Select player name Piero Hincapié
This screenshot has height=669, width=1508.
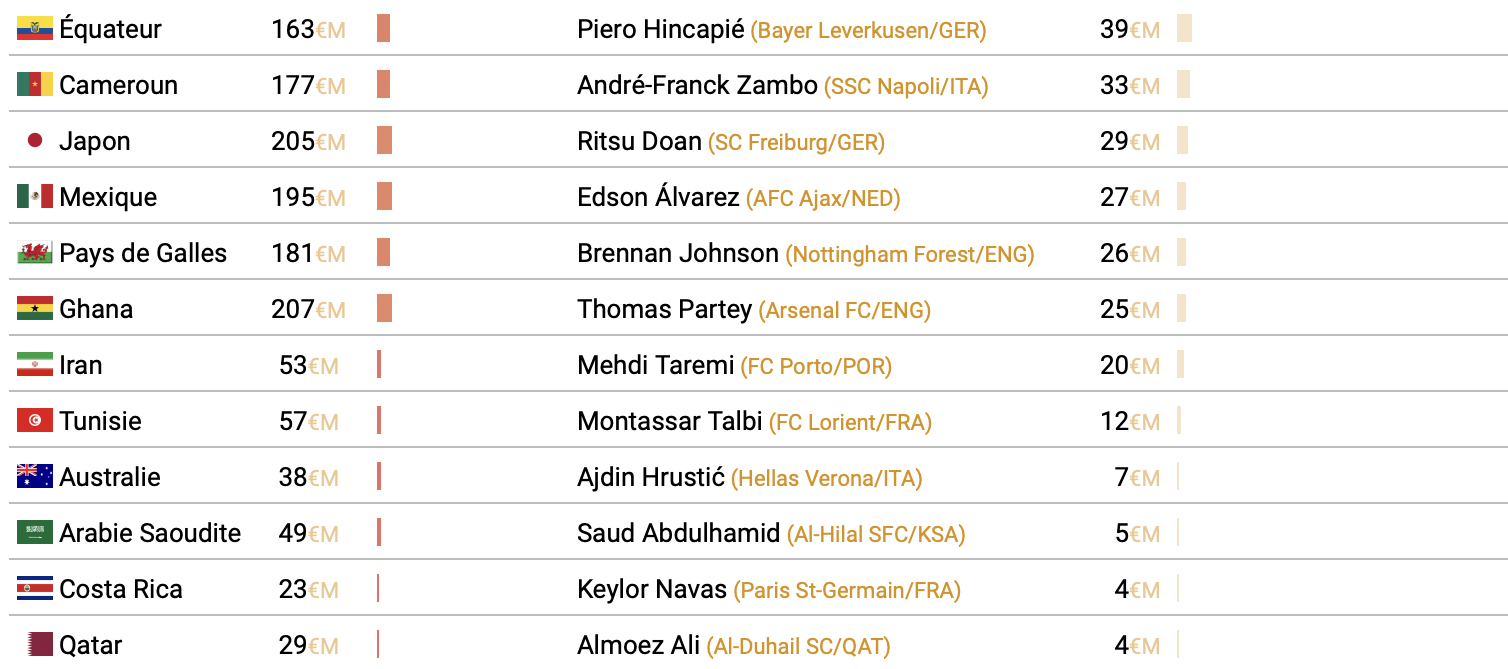[661, 29]
